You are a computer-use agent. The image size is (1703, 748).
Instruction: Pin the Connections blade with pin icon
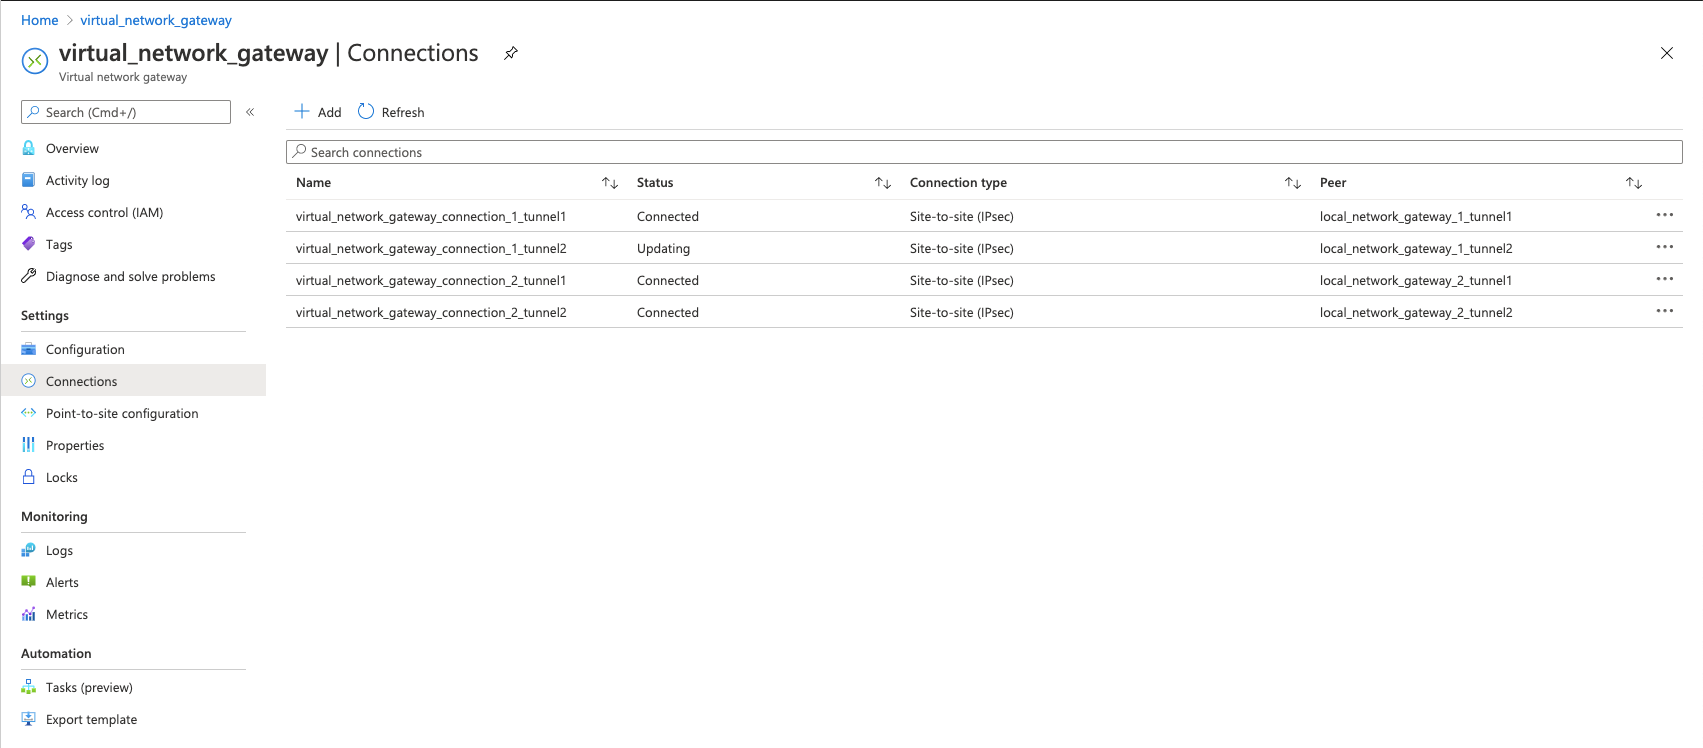click(511, 53)
